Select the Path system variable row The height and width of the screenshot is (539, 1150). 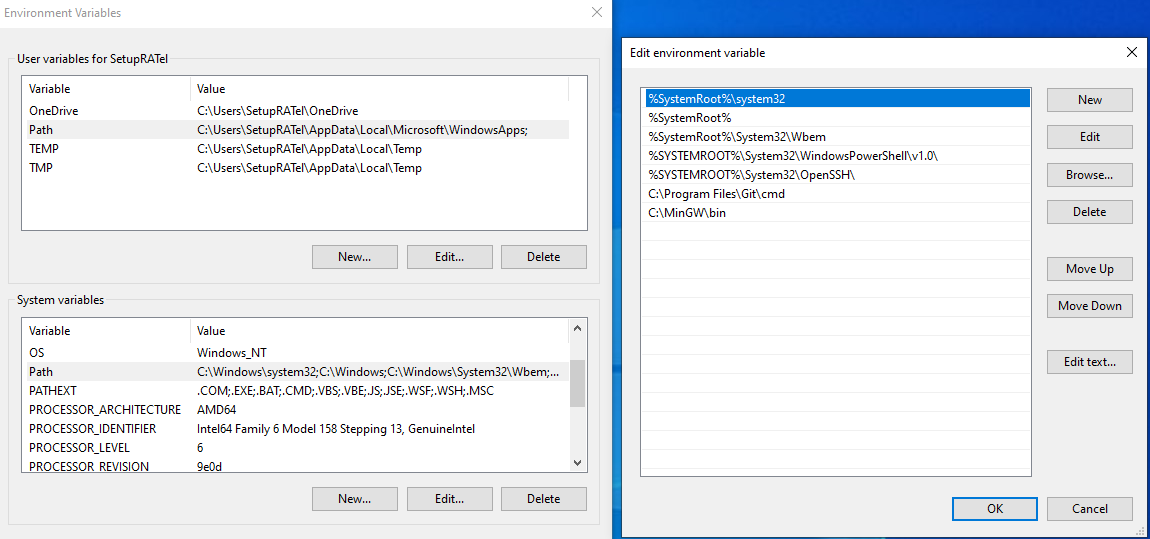(296, 372)
